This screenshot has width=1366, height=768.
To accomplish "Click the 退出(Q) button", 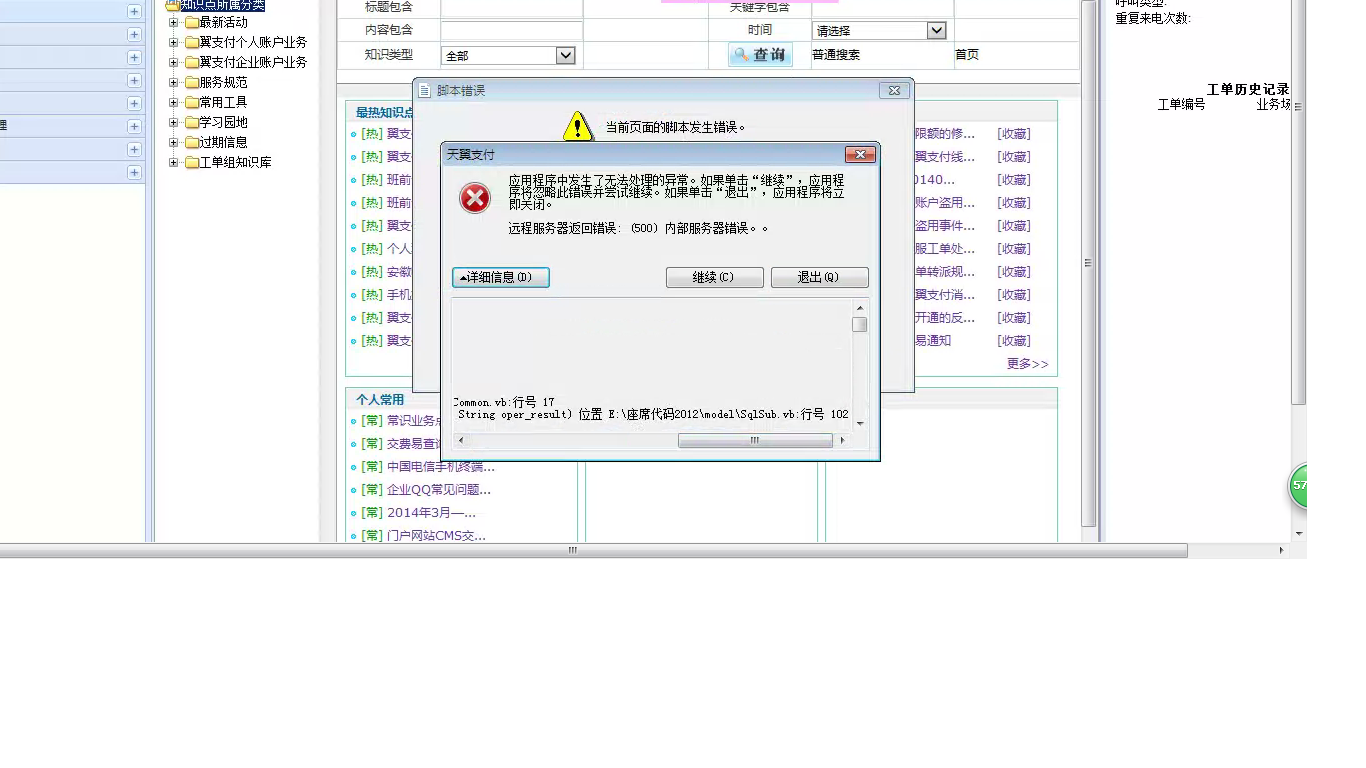I will pos(819,277).
